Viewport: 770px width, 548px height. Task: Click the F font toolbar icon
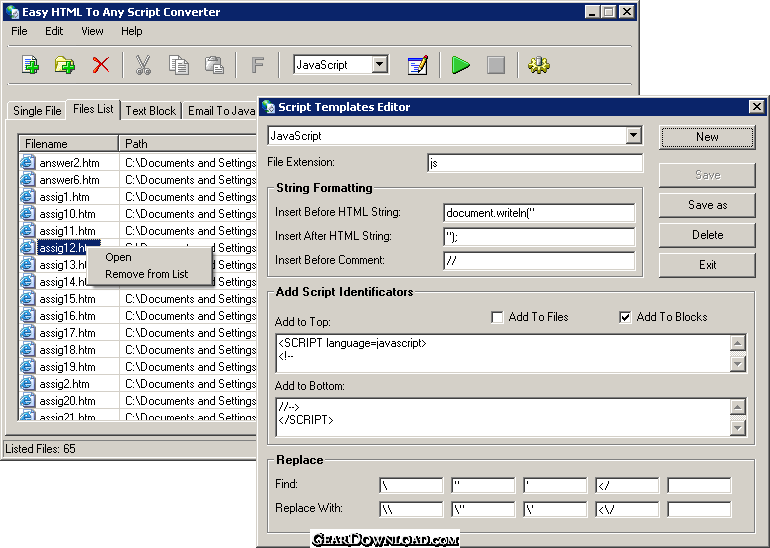click(x=257, y=65)
